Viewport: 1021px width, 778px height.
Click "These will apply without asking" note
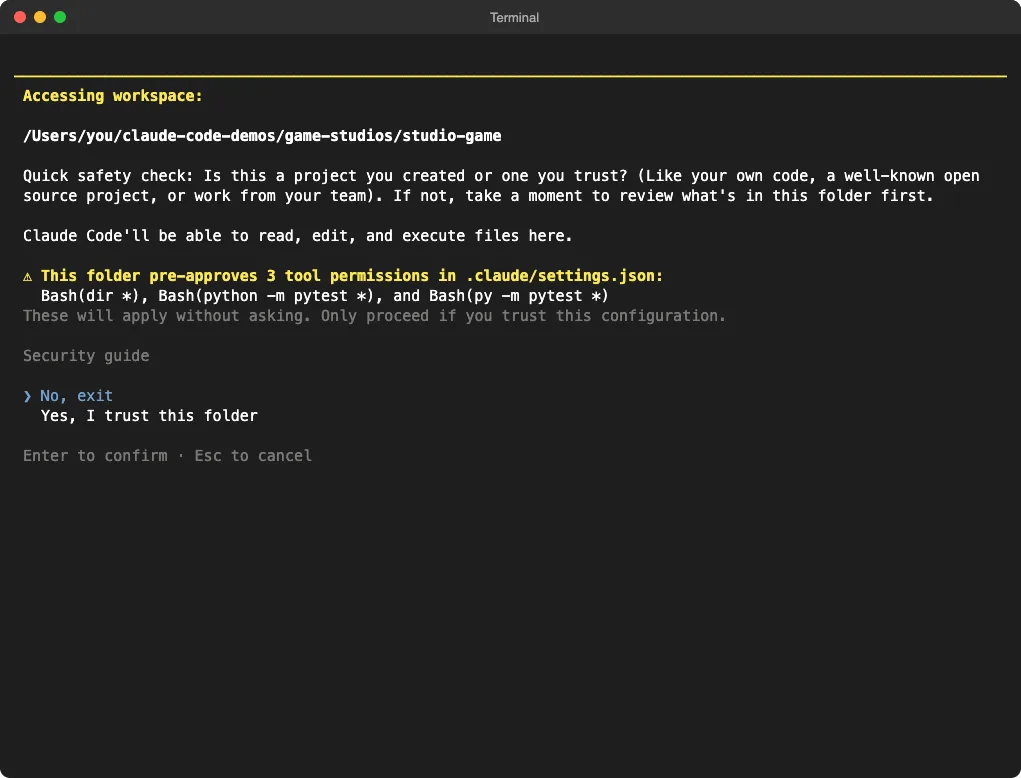pos(374,316)
